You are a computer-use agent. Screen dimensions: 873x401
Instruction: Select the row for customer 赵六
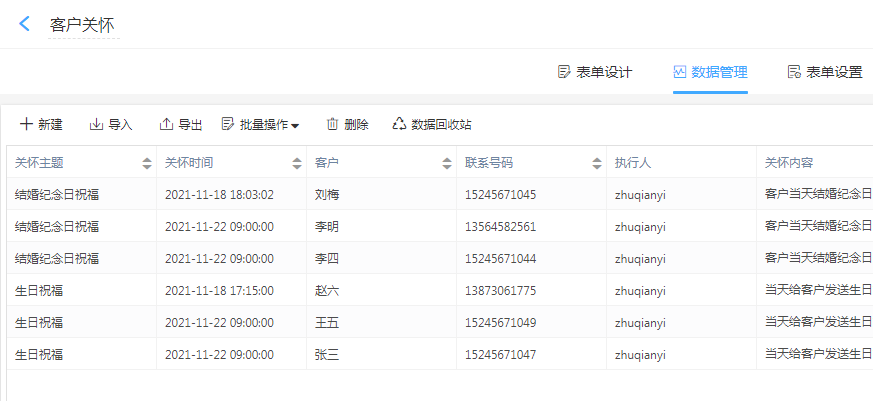(327, 290)
